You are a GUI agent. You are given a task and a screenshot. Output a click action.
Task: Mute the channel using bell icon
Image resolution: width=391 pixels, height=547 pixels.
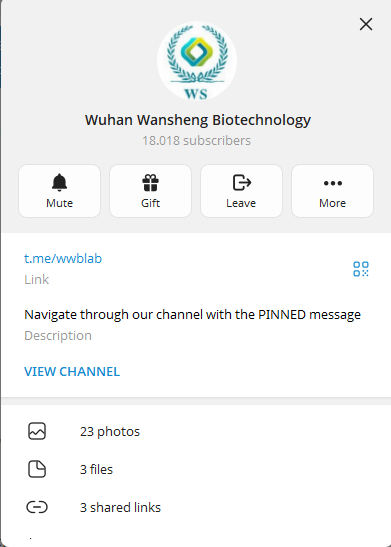pyautogui.click(x=59, y=191)
